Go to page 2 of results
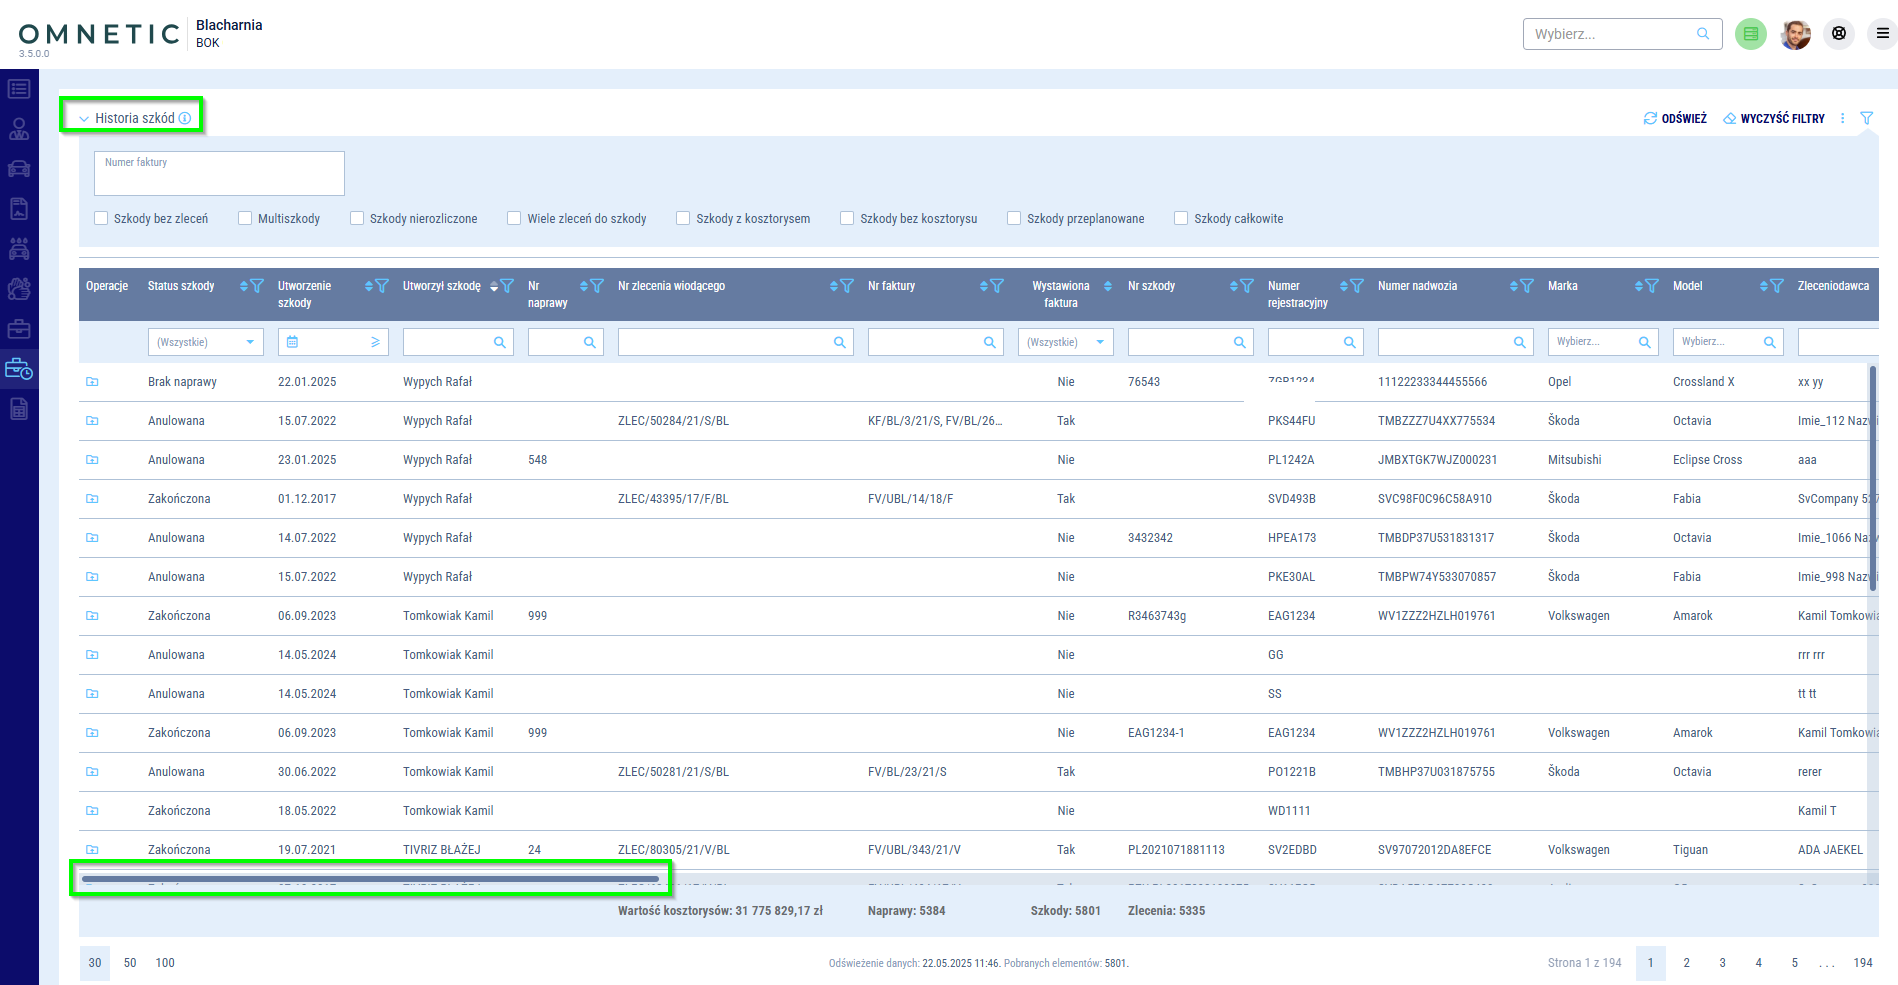Image resolution: width=1898 pixels, height=985 pixels. (1686, 963)
